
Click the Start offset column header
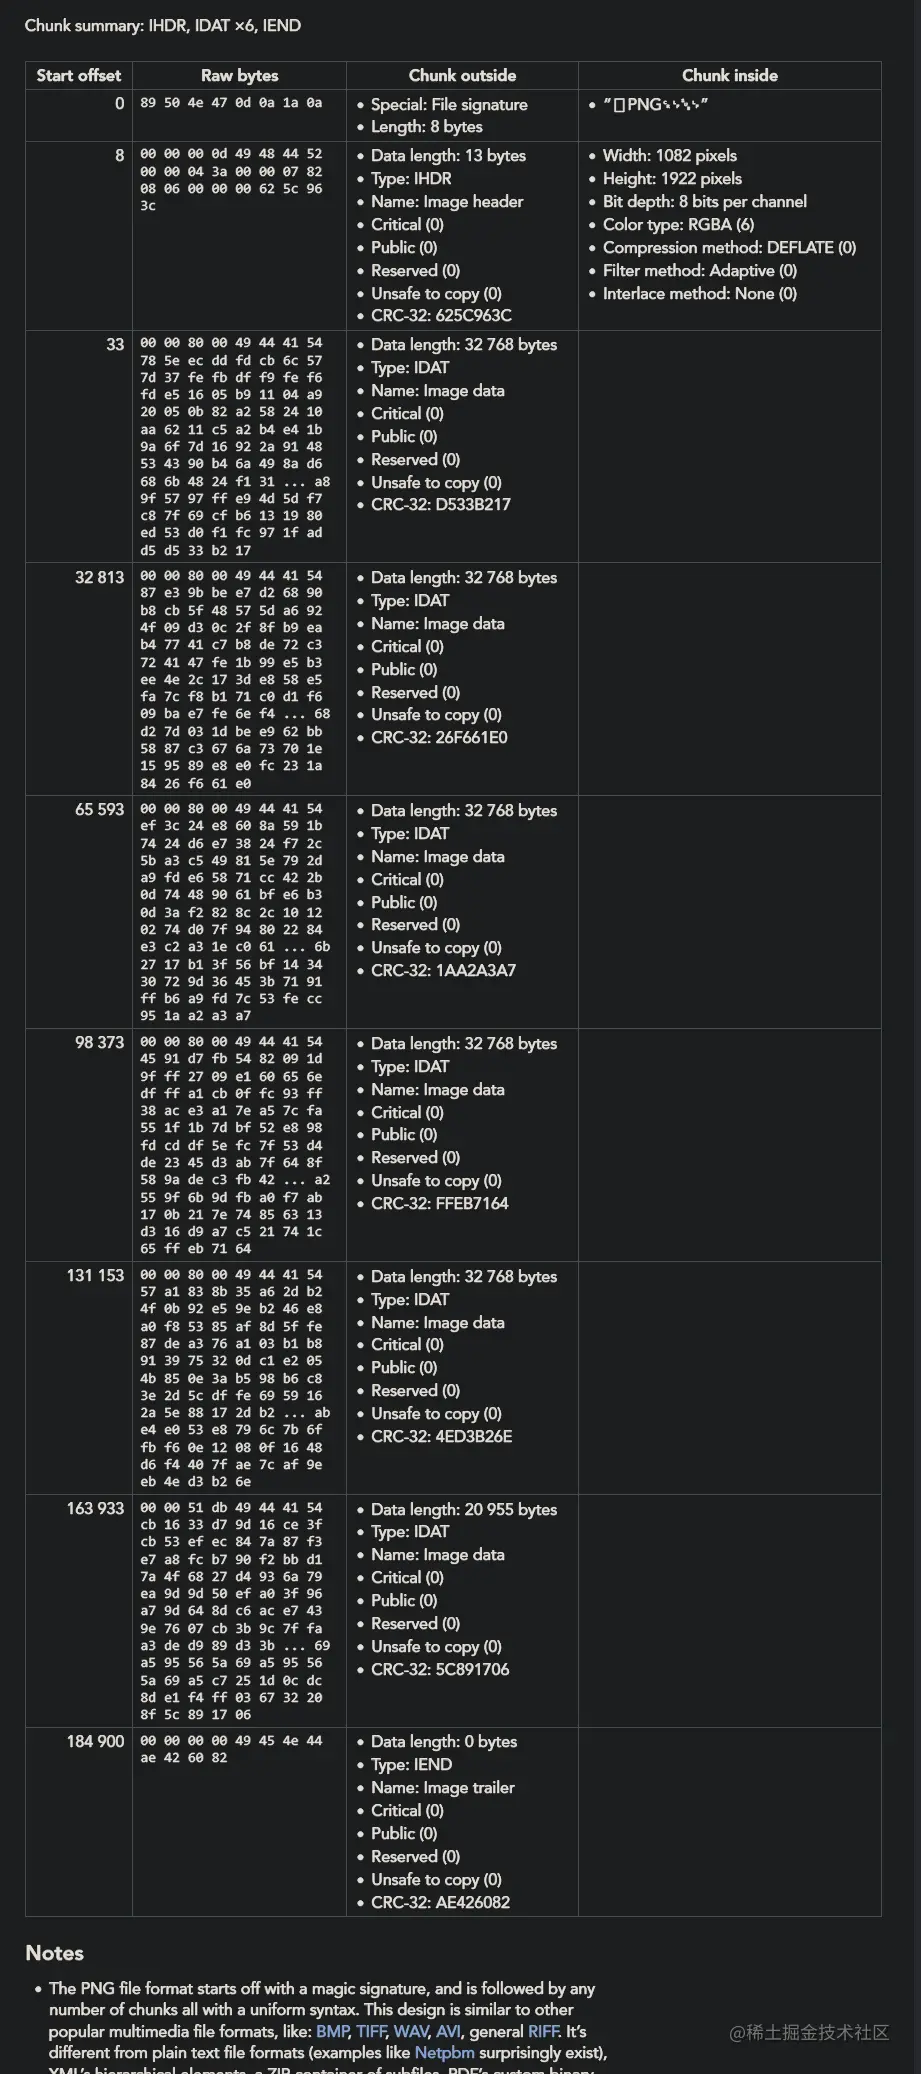click(79, 75)
